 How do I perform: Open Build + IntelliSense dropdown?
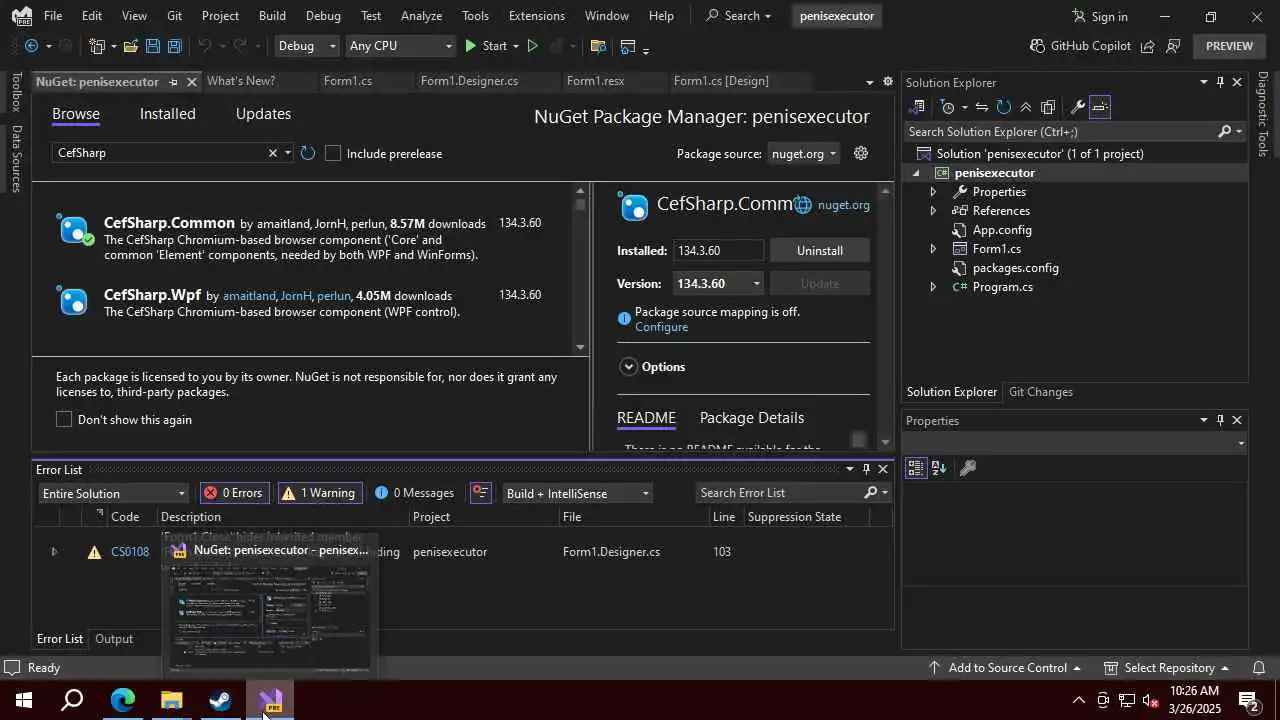coord(577,493)
